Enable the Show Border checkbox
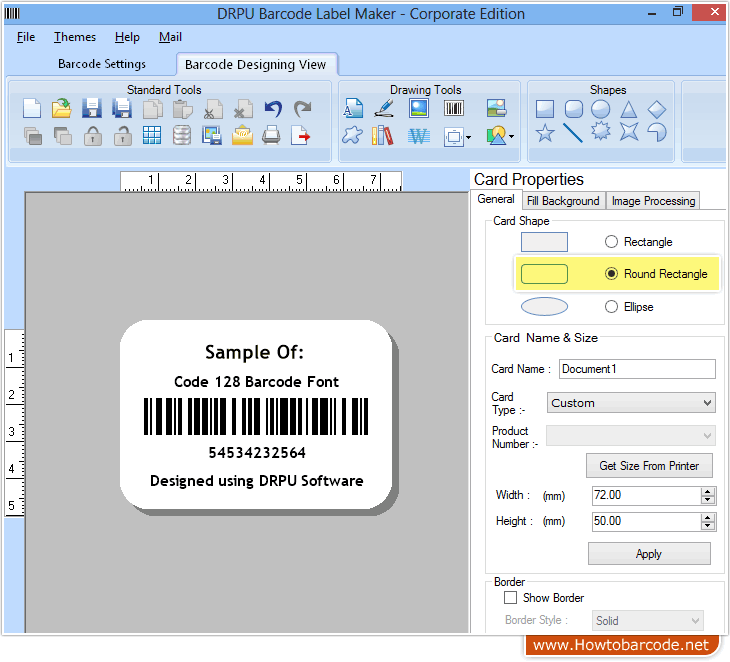The height and width of the screenshot is (662, 730). [x=510, y=597]
